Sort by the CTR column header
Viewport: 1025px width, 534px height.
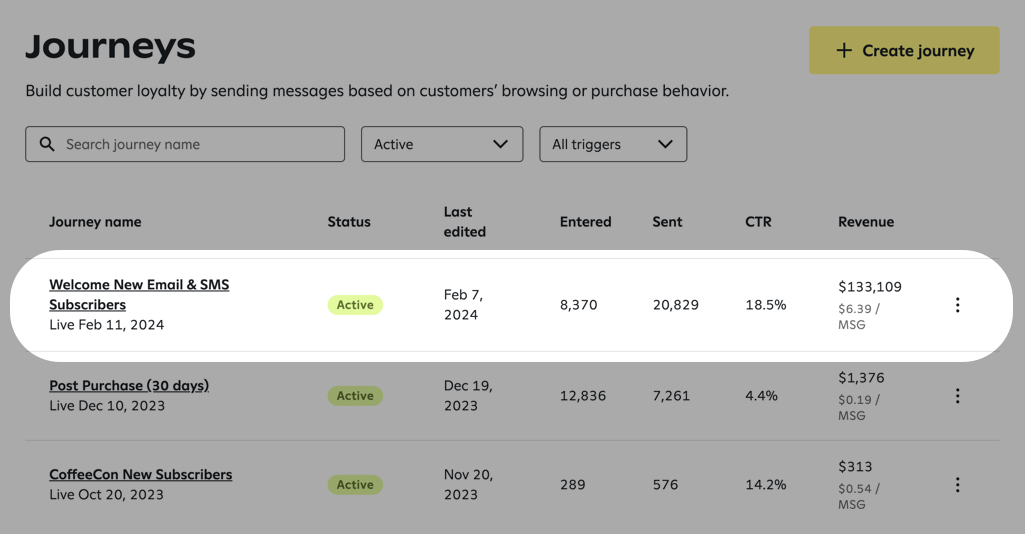click(x=758, y=222)
